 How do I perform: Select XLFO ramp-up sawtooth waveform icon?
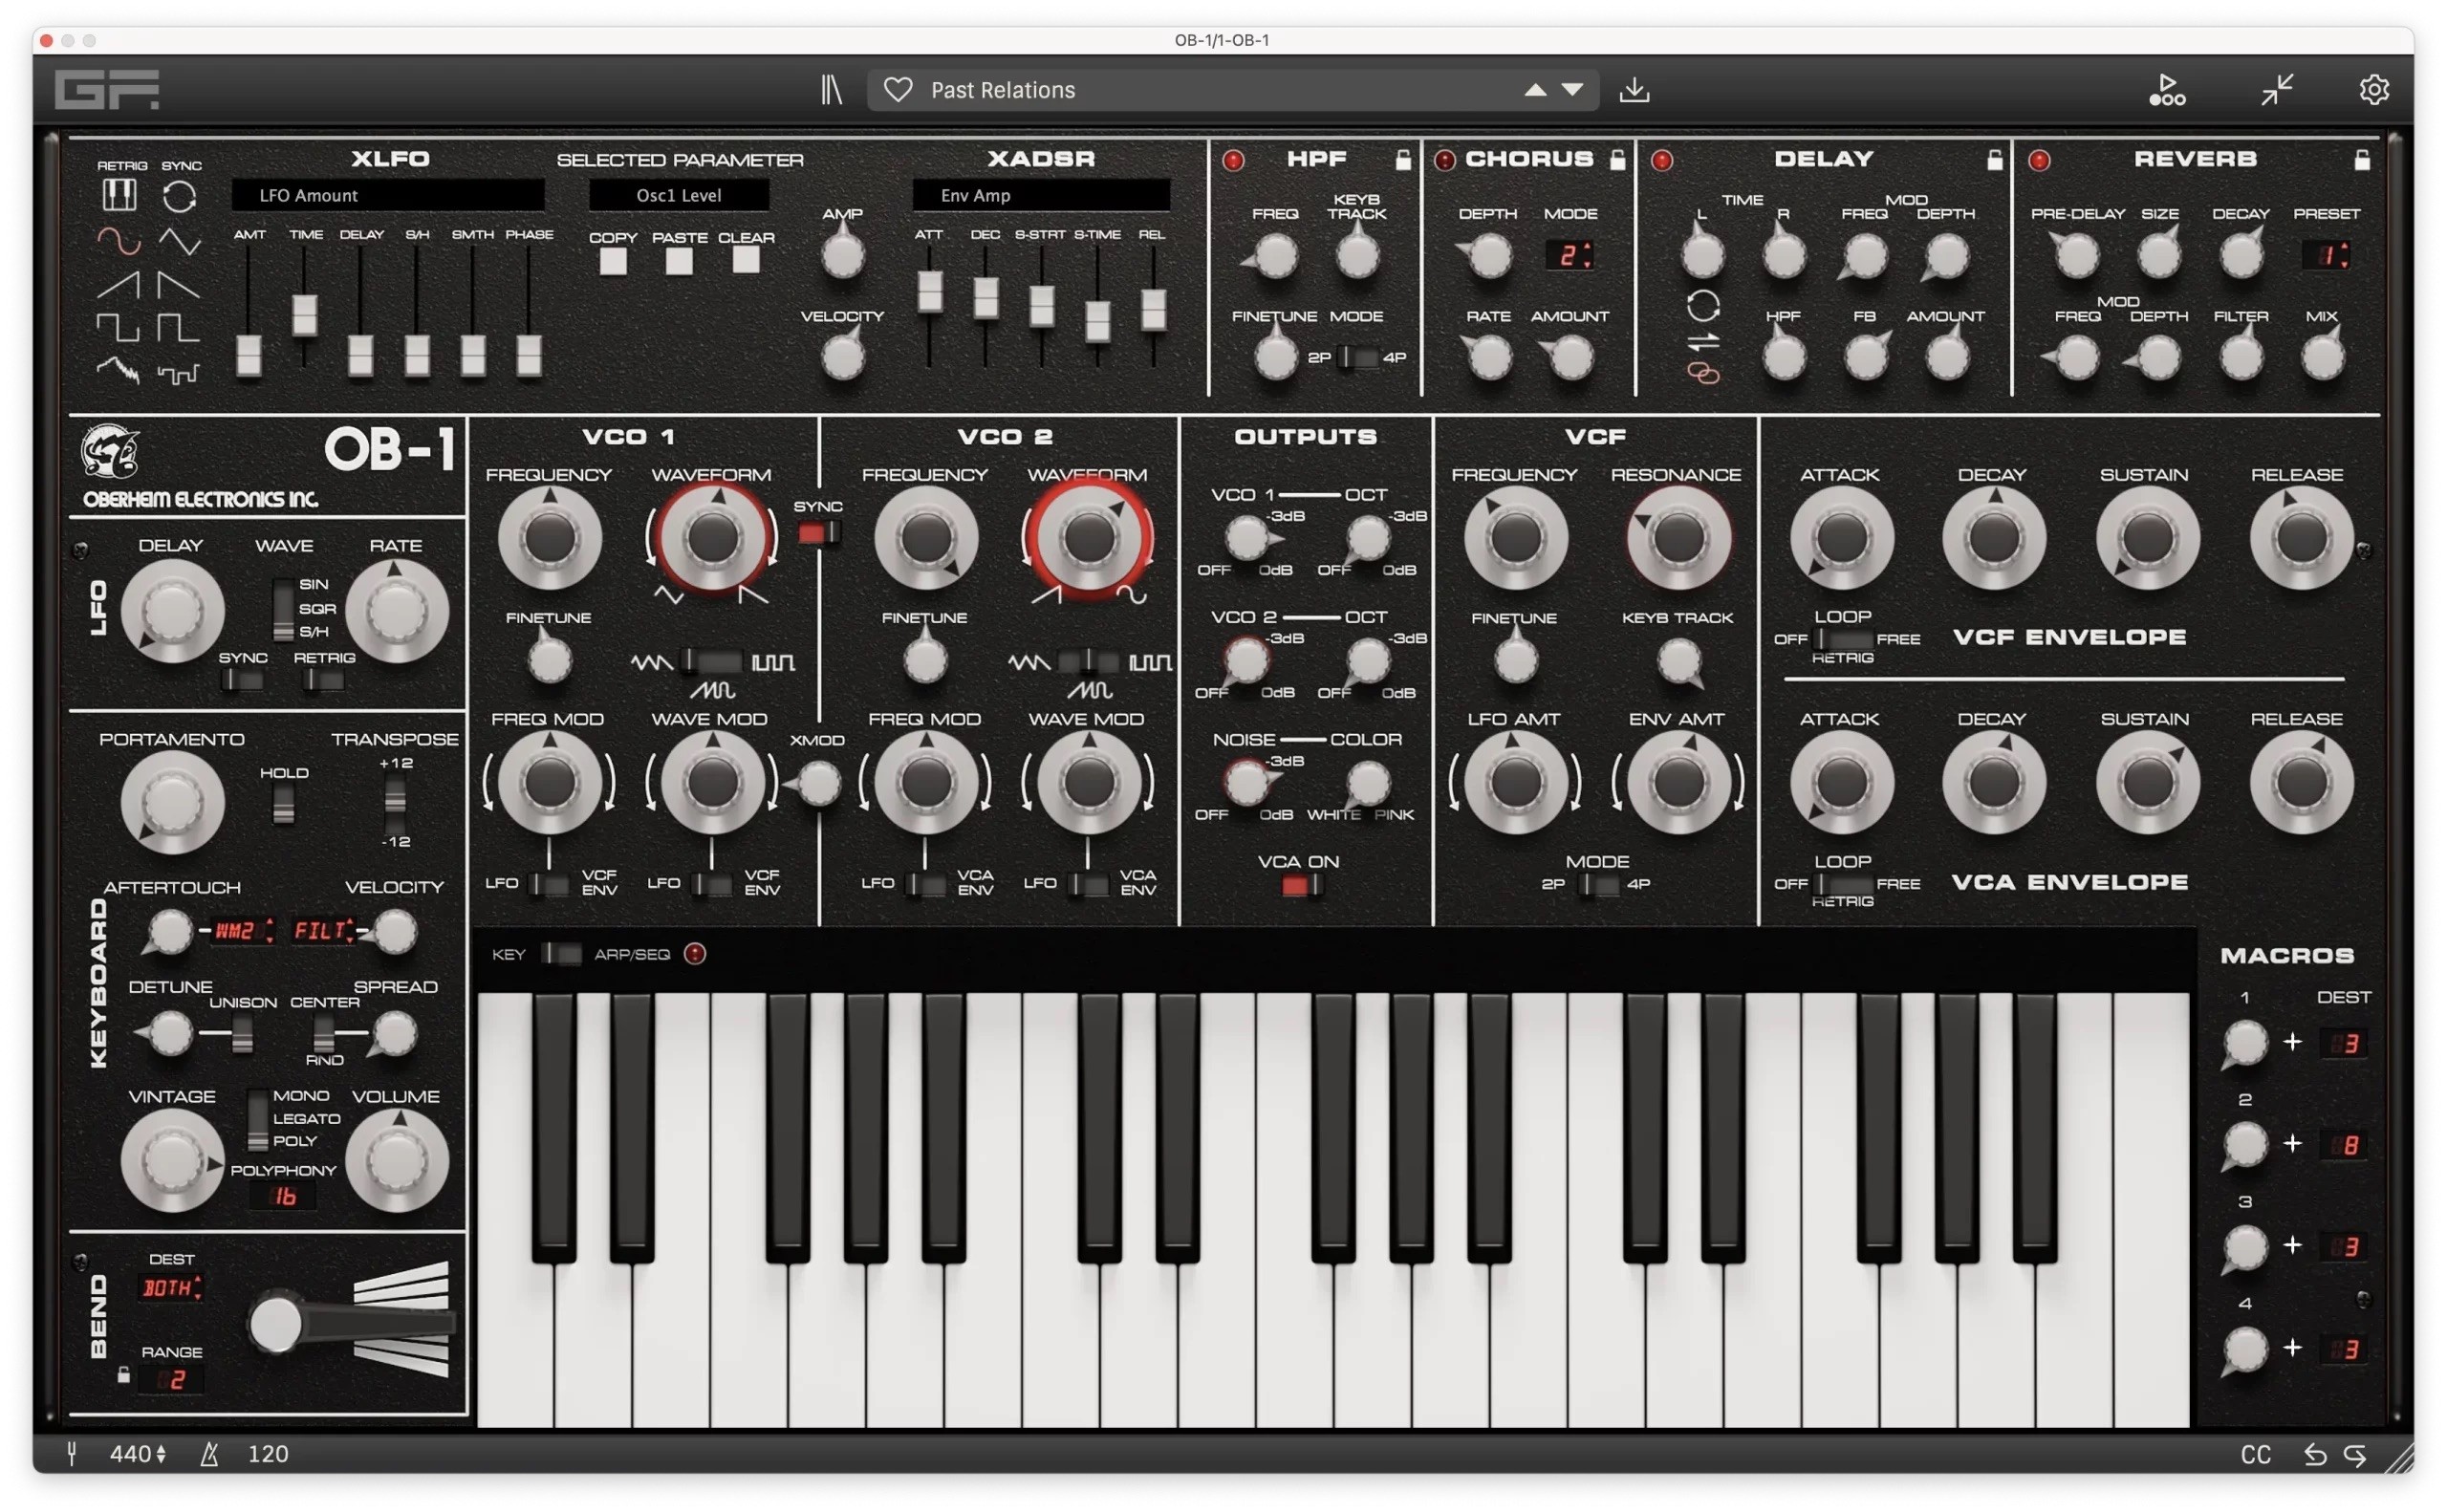pyautogui.click(x=119, y=285)
